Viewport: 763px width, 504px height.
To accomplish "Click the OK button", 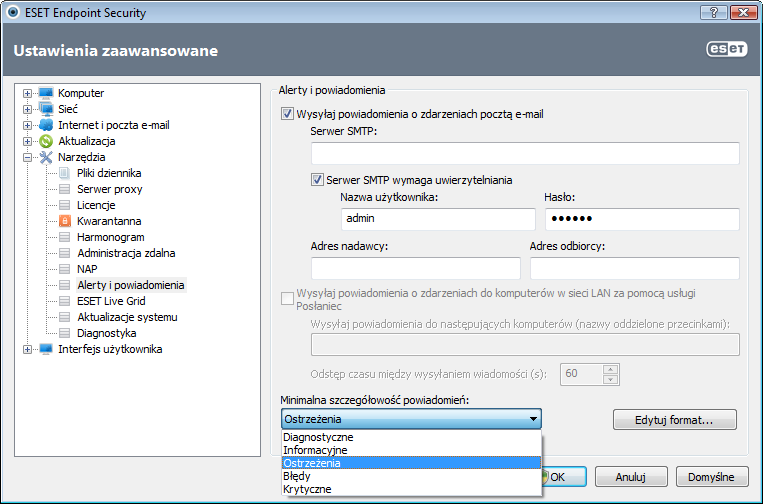I will coord(563,477).
